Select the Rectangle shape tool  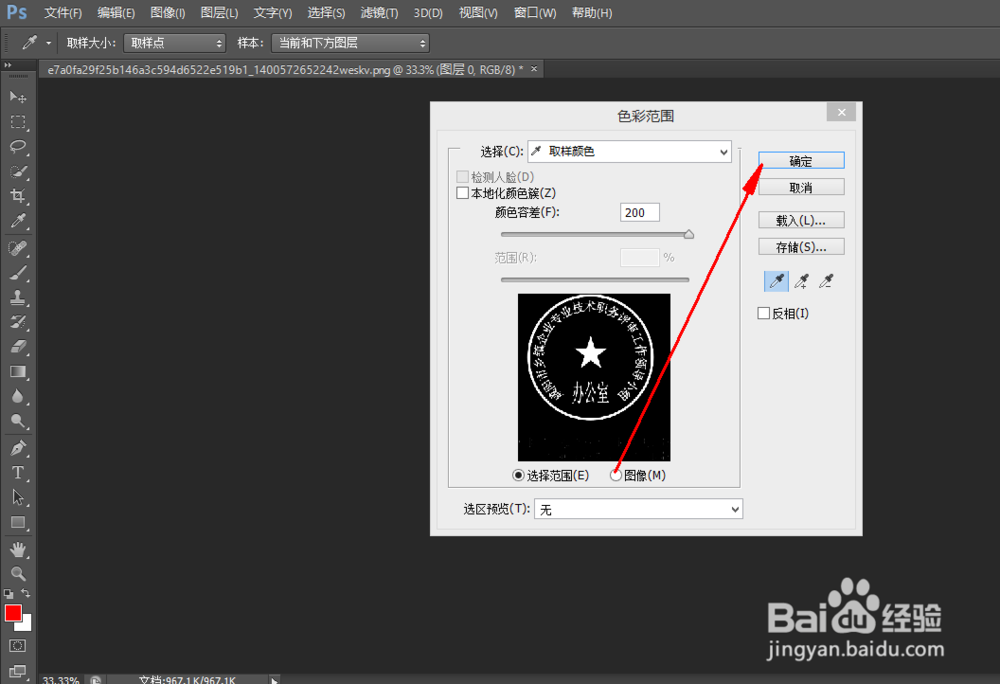[18, 523]
